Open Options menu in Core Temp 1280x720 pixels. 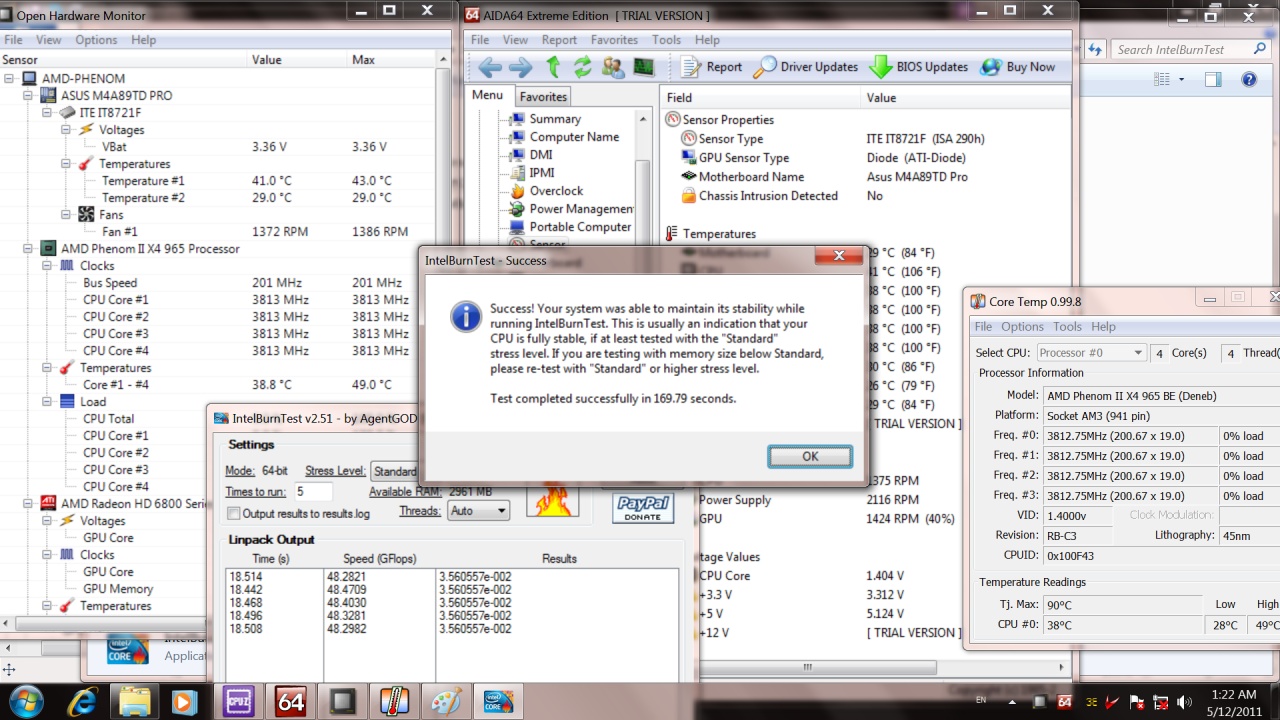pyautogui.click(x=1022, y=327)
